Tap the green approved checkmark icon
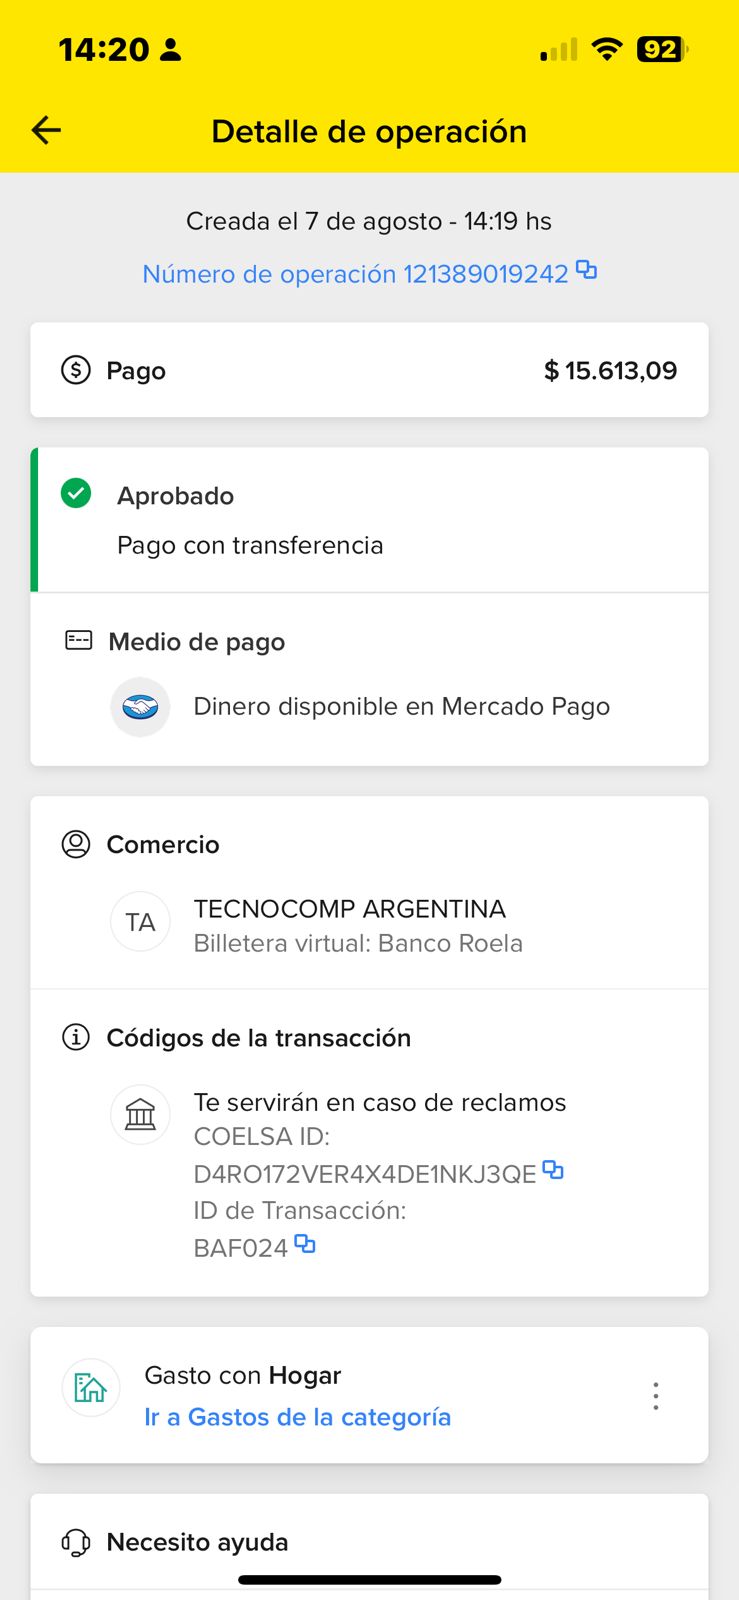 (76, 493)
